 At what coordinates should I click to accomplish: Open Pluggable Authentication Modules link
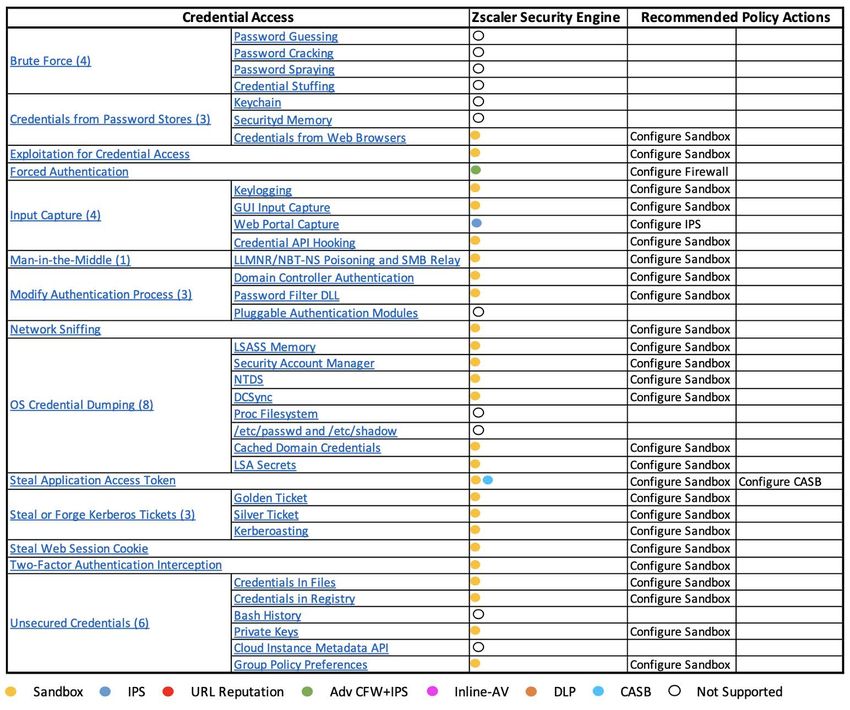pos(326,313)
